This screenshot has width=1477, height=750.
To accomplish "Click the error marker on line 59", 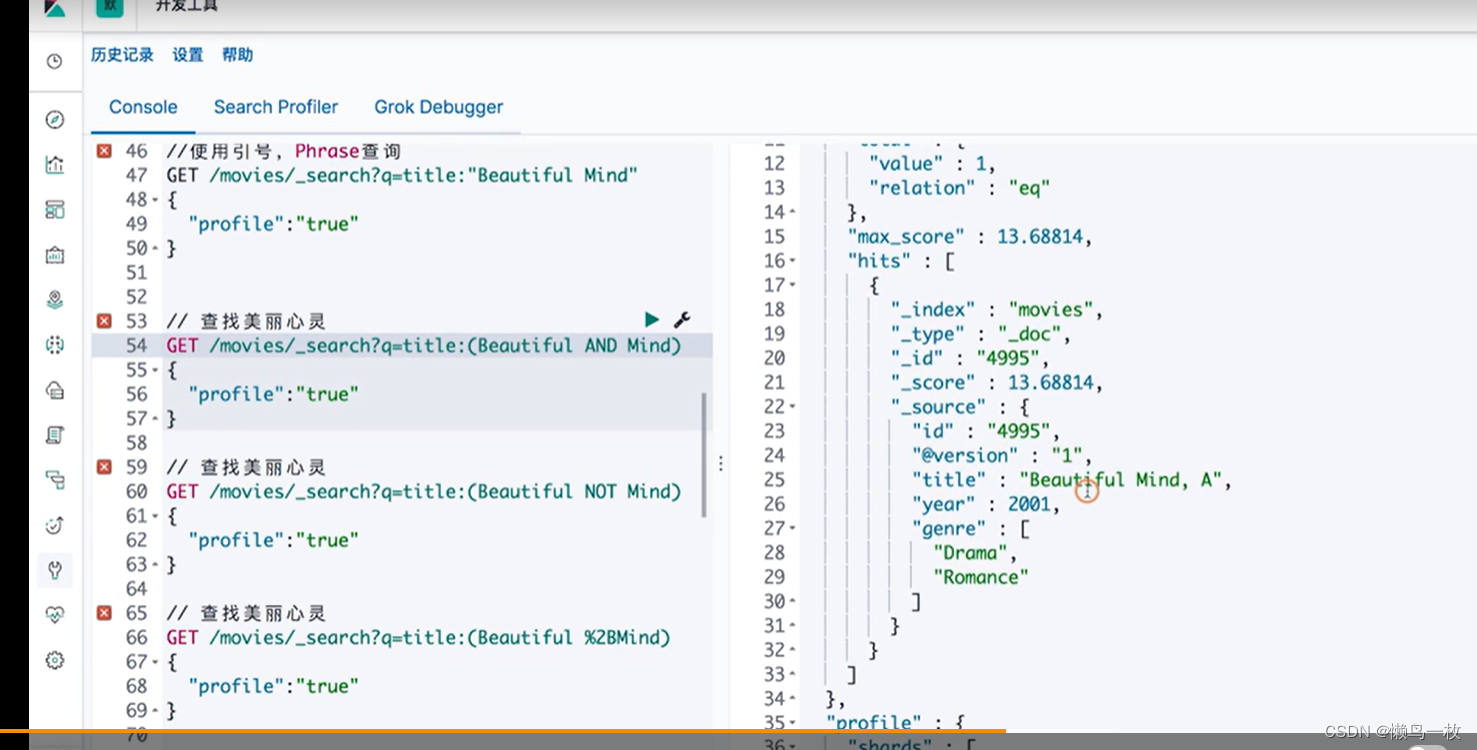I will pyautogui.click(x=104, y=467).
